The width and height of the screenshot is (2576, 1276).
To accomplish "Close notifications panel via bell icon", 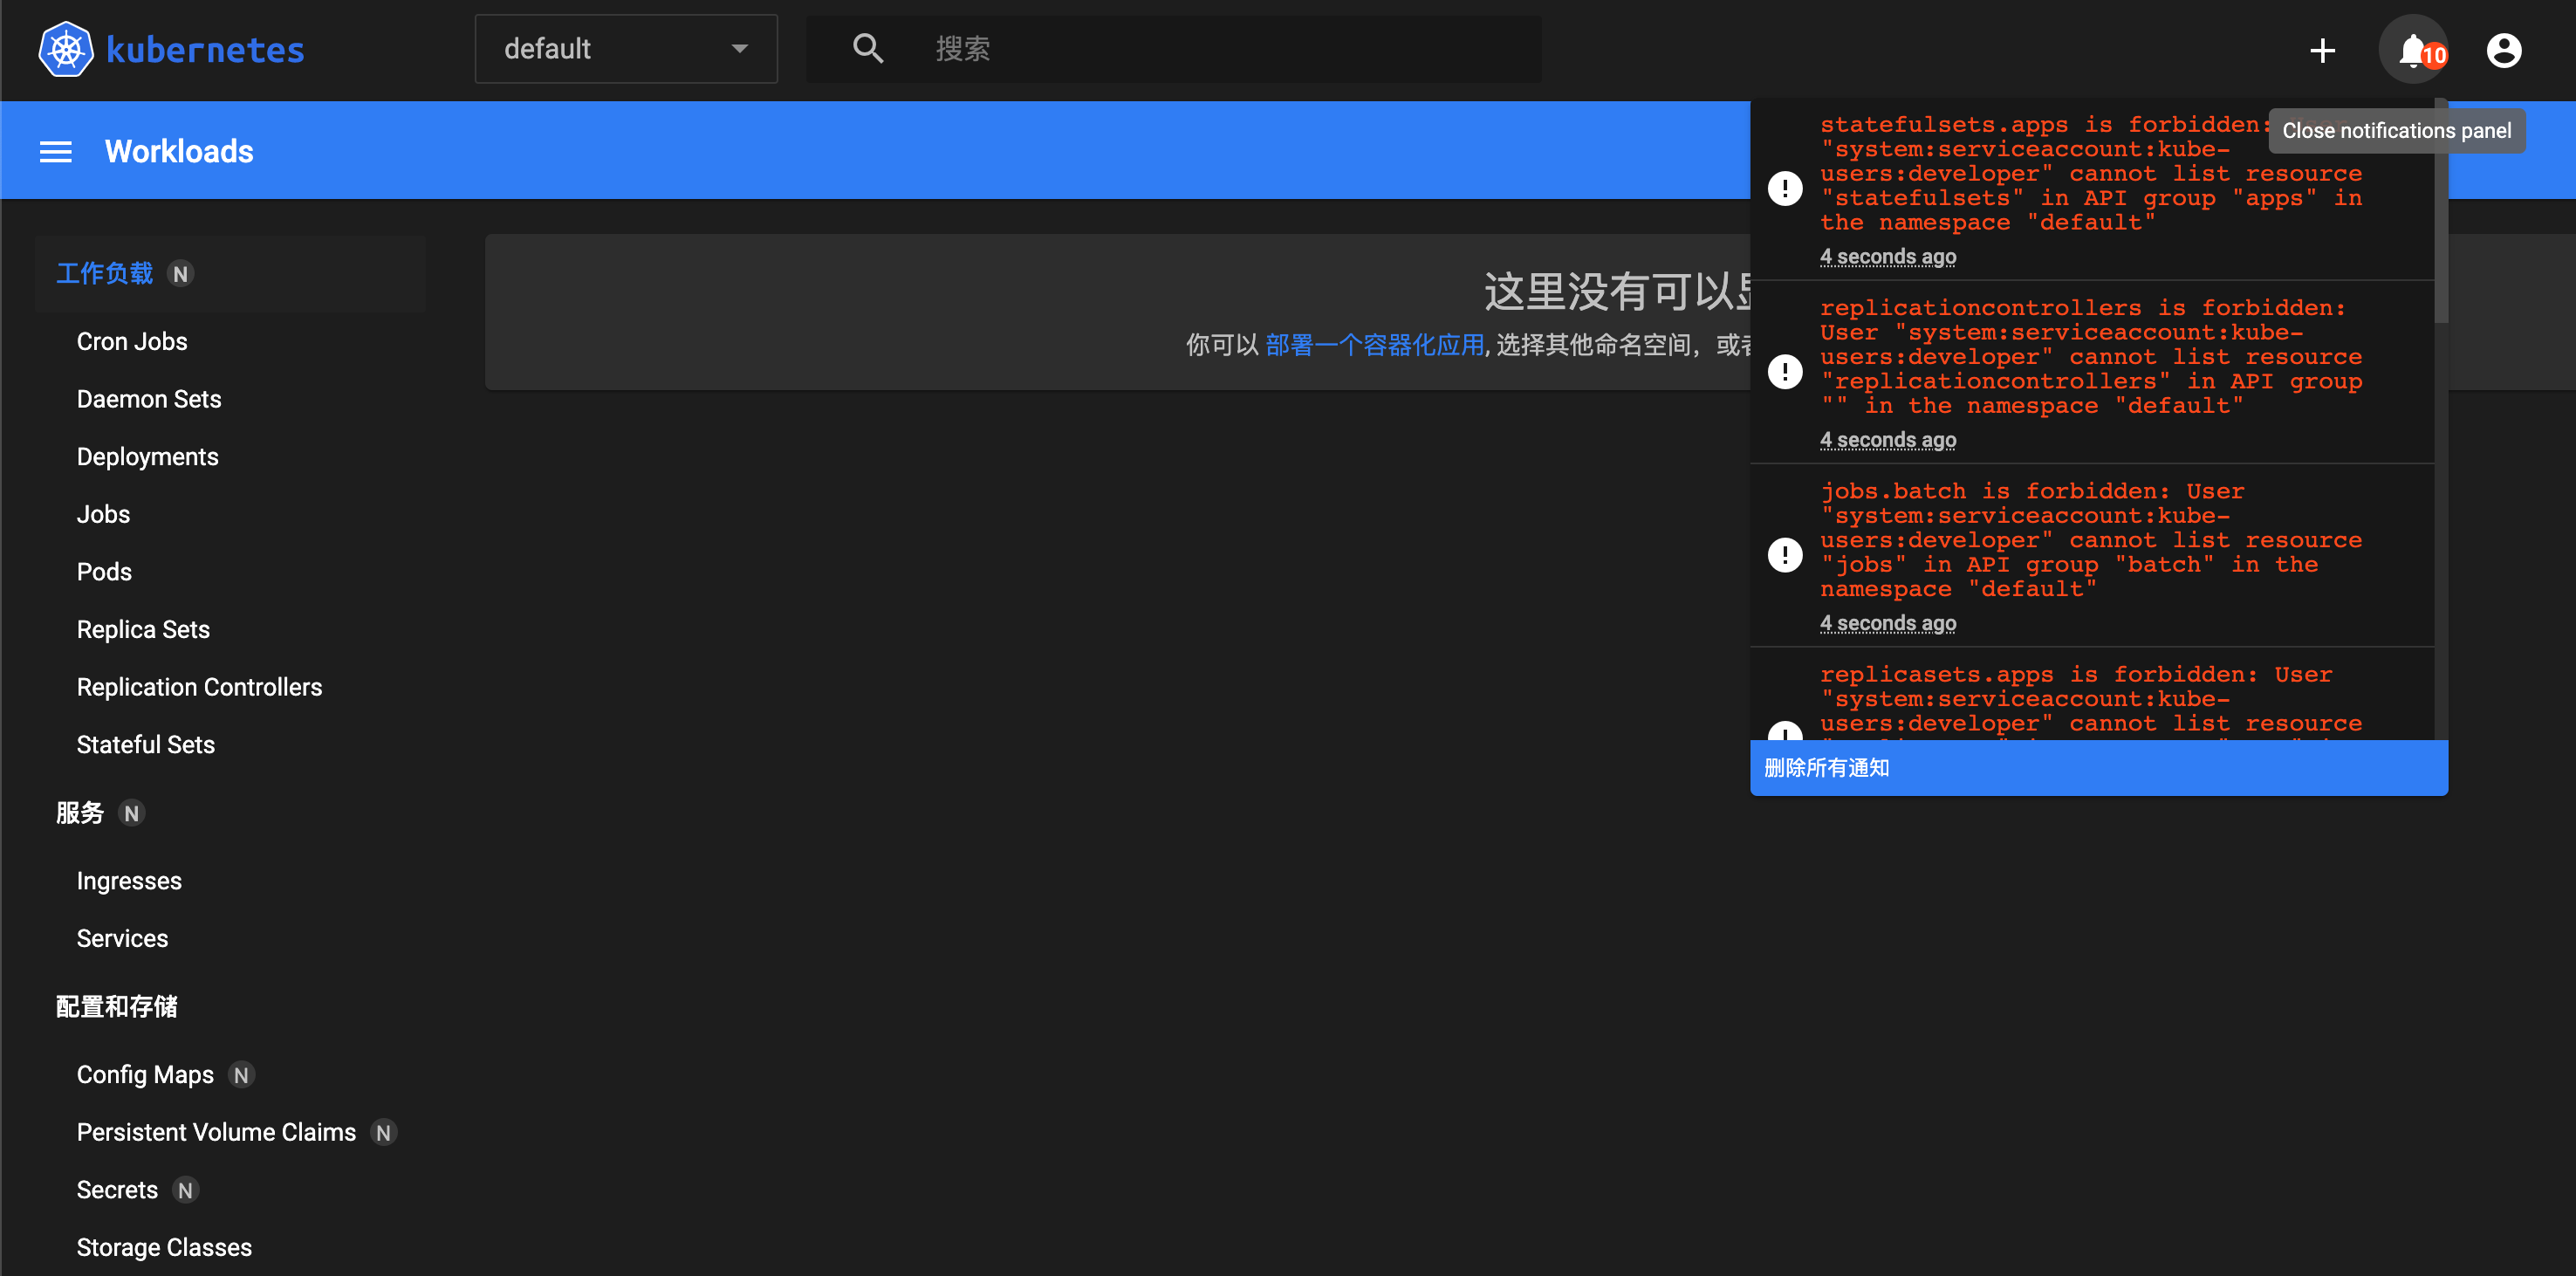I will pyautogui.click(x=2412, y=50).
